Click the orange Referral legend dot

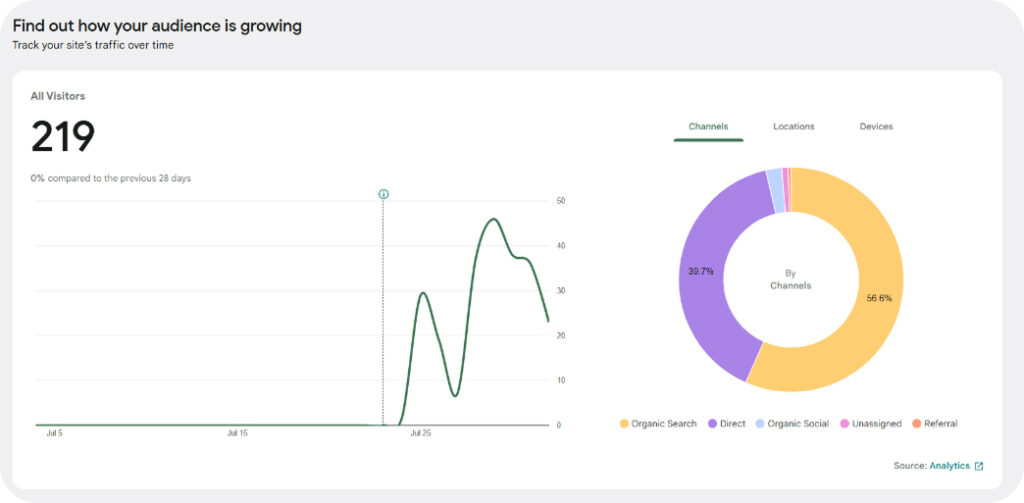[917, 424]
